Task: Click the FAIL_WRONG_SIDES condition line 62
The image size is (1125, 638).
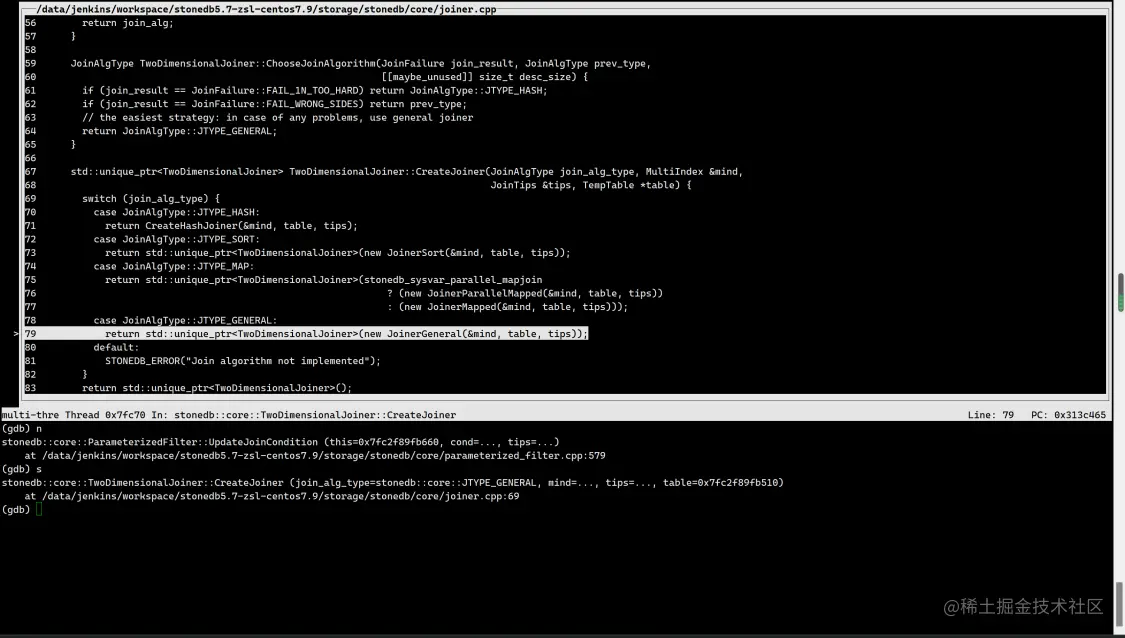Action: (274, 104)
